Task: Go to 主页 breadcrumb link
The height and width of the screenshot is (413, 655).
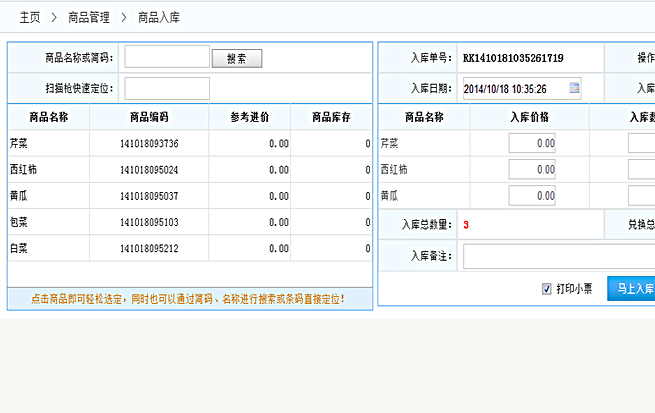Action: 30,18
